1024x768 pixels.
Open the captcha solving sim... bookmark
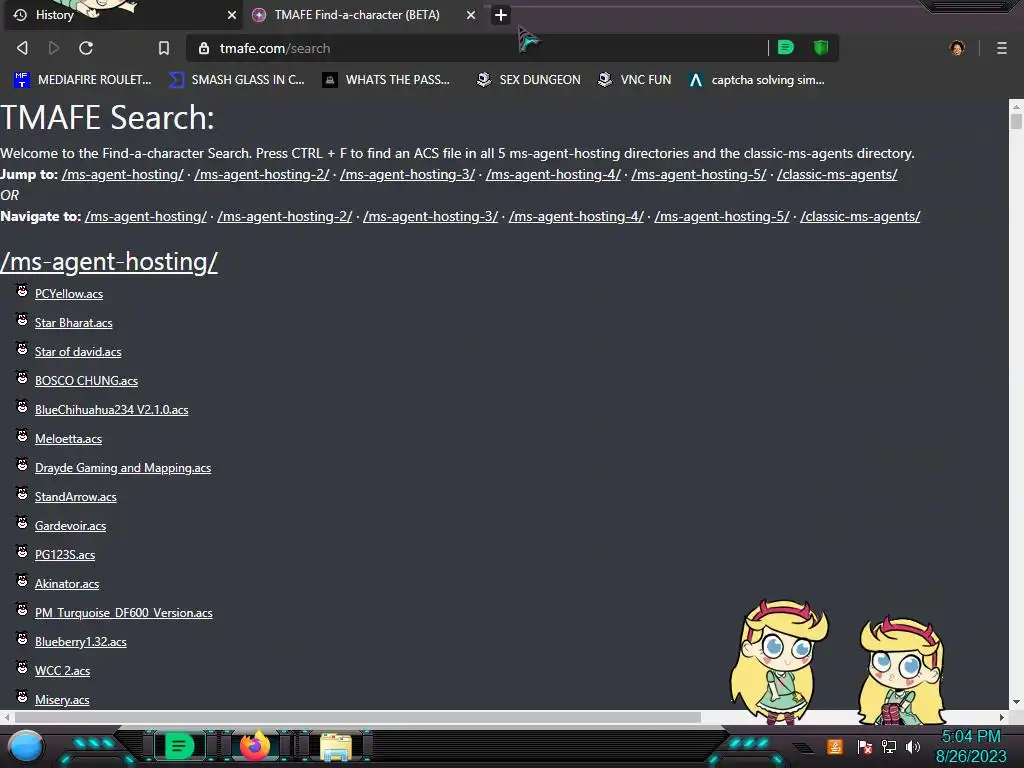(x=757, y=80)
